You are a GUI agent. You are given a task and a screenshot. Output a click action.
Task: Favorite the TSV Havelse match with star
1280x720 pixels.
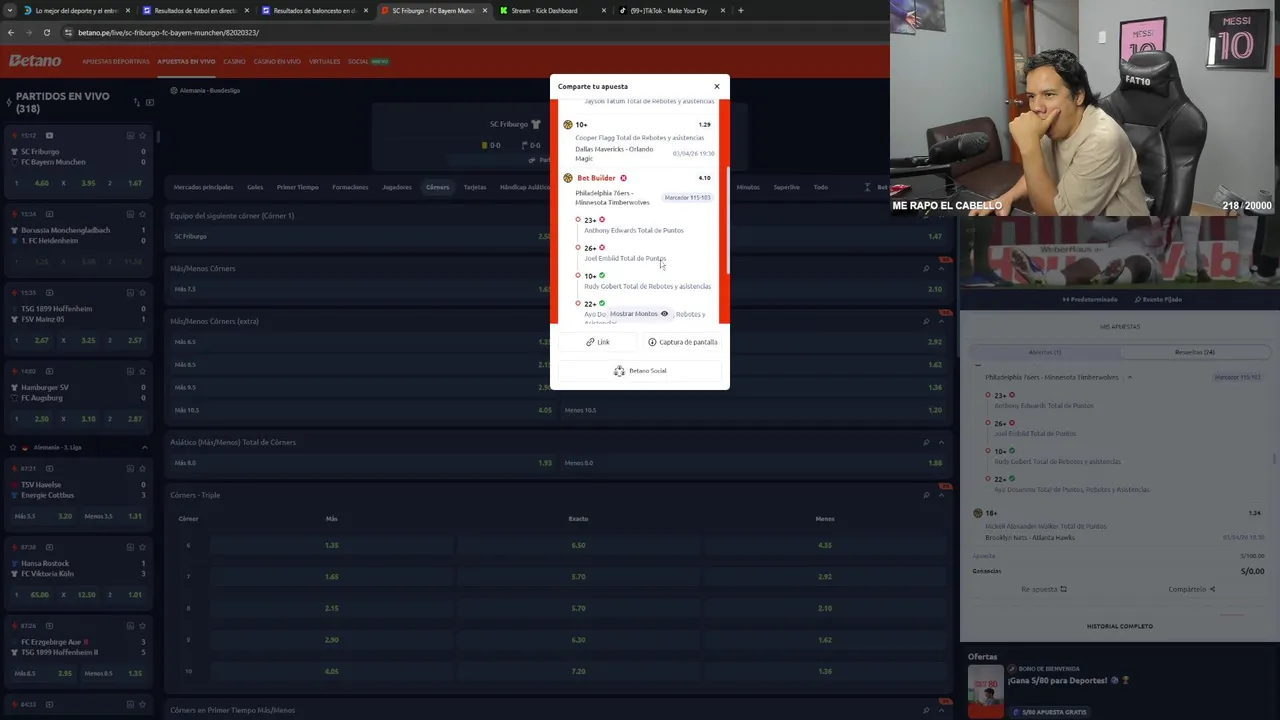click(x=143, y=468)
